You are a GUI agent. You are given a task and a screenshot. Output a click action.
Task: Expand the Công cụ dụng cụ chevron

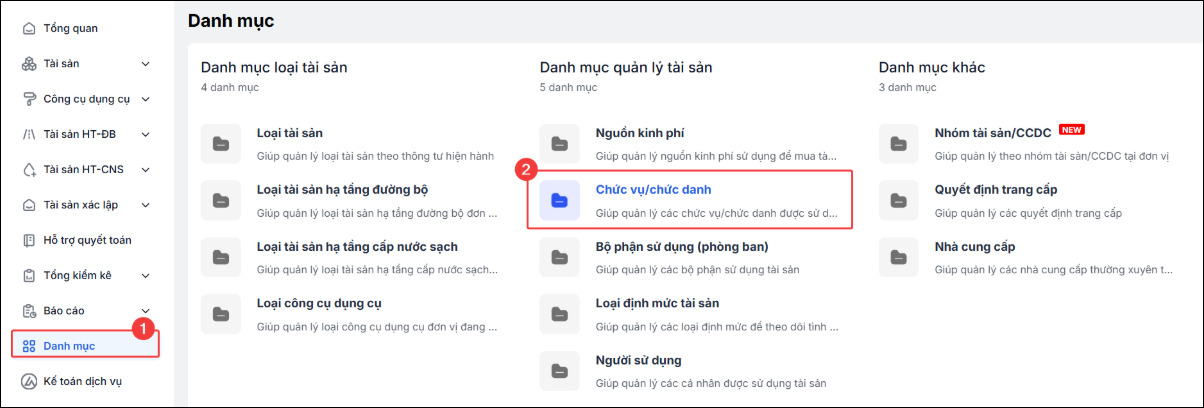click(x=146, y=99)
